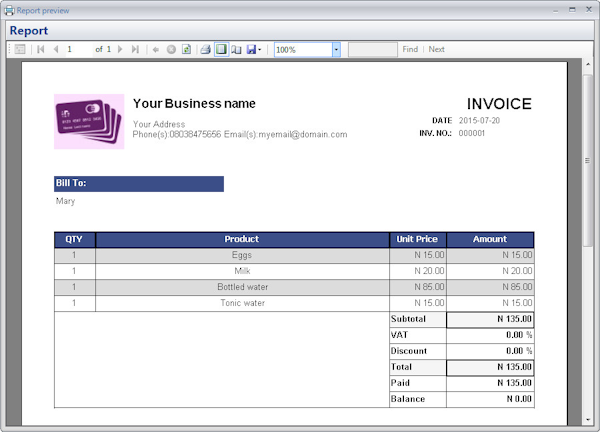Image resolution: width=600 pixels, height=432 pixels.
Task: Export report via save icon
Action: 251,49
